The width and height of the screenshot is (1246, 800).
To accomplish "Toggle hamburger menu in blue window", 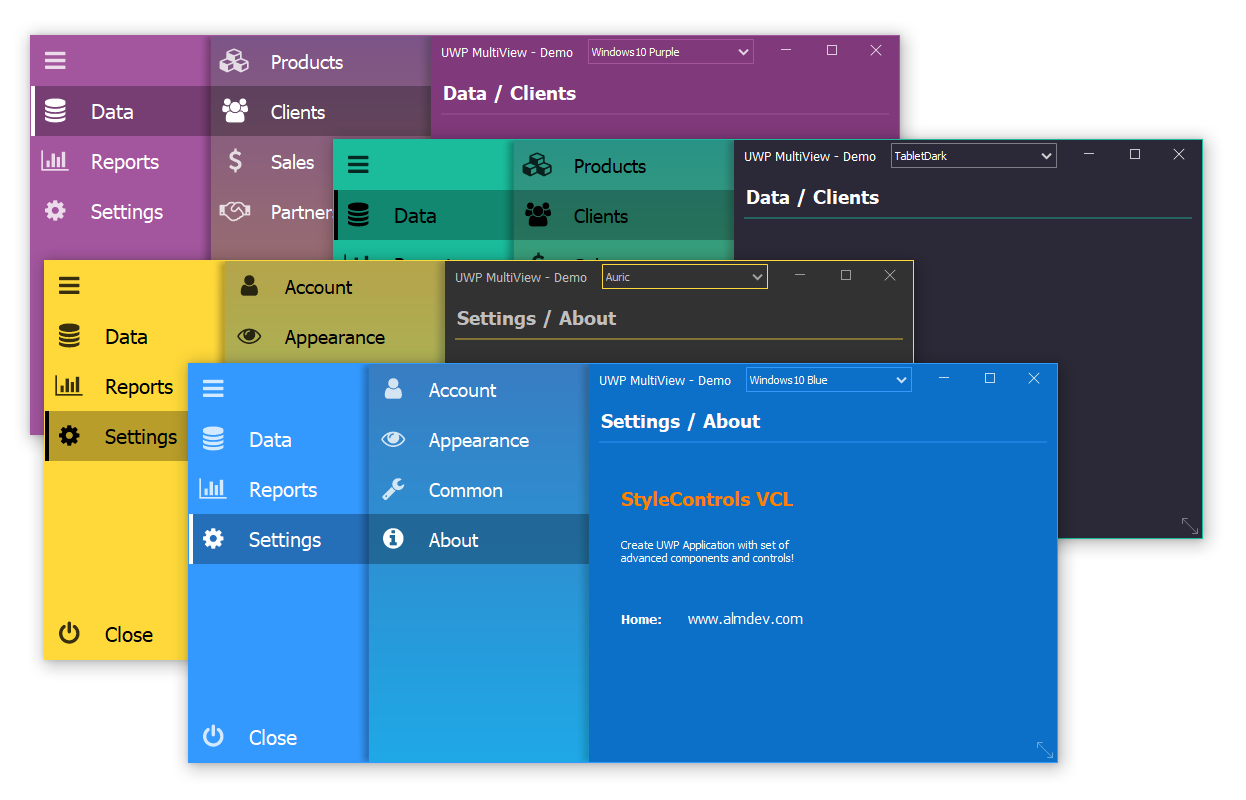I will [x=213, y=389].
